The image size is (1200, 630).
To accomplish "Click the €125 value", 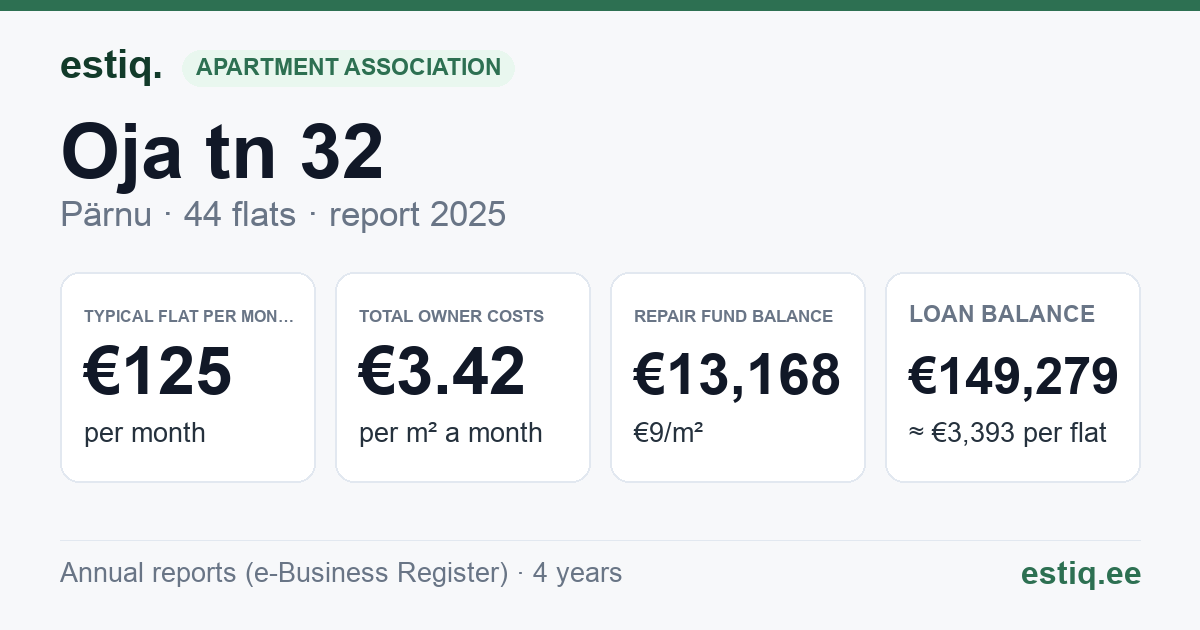I will [x=158, y=372].
